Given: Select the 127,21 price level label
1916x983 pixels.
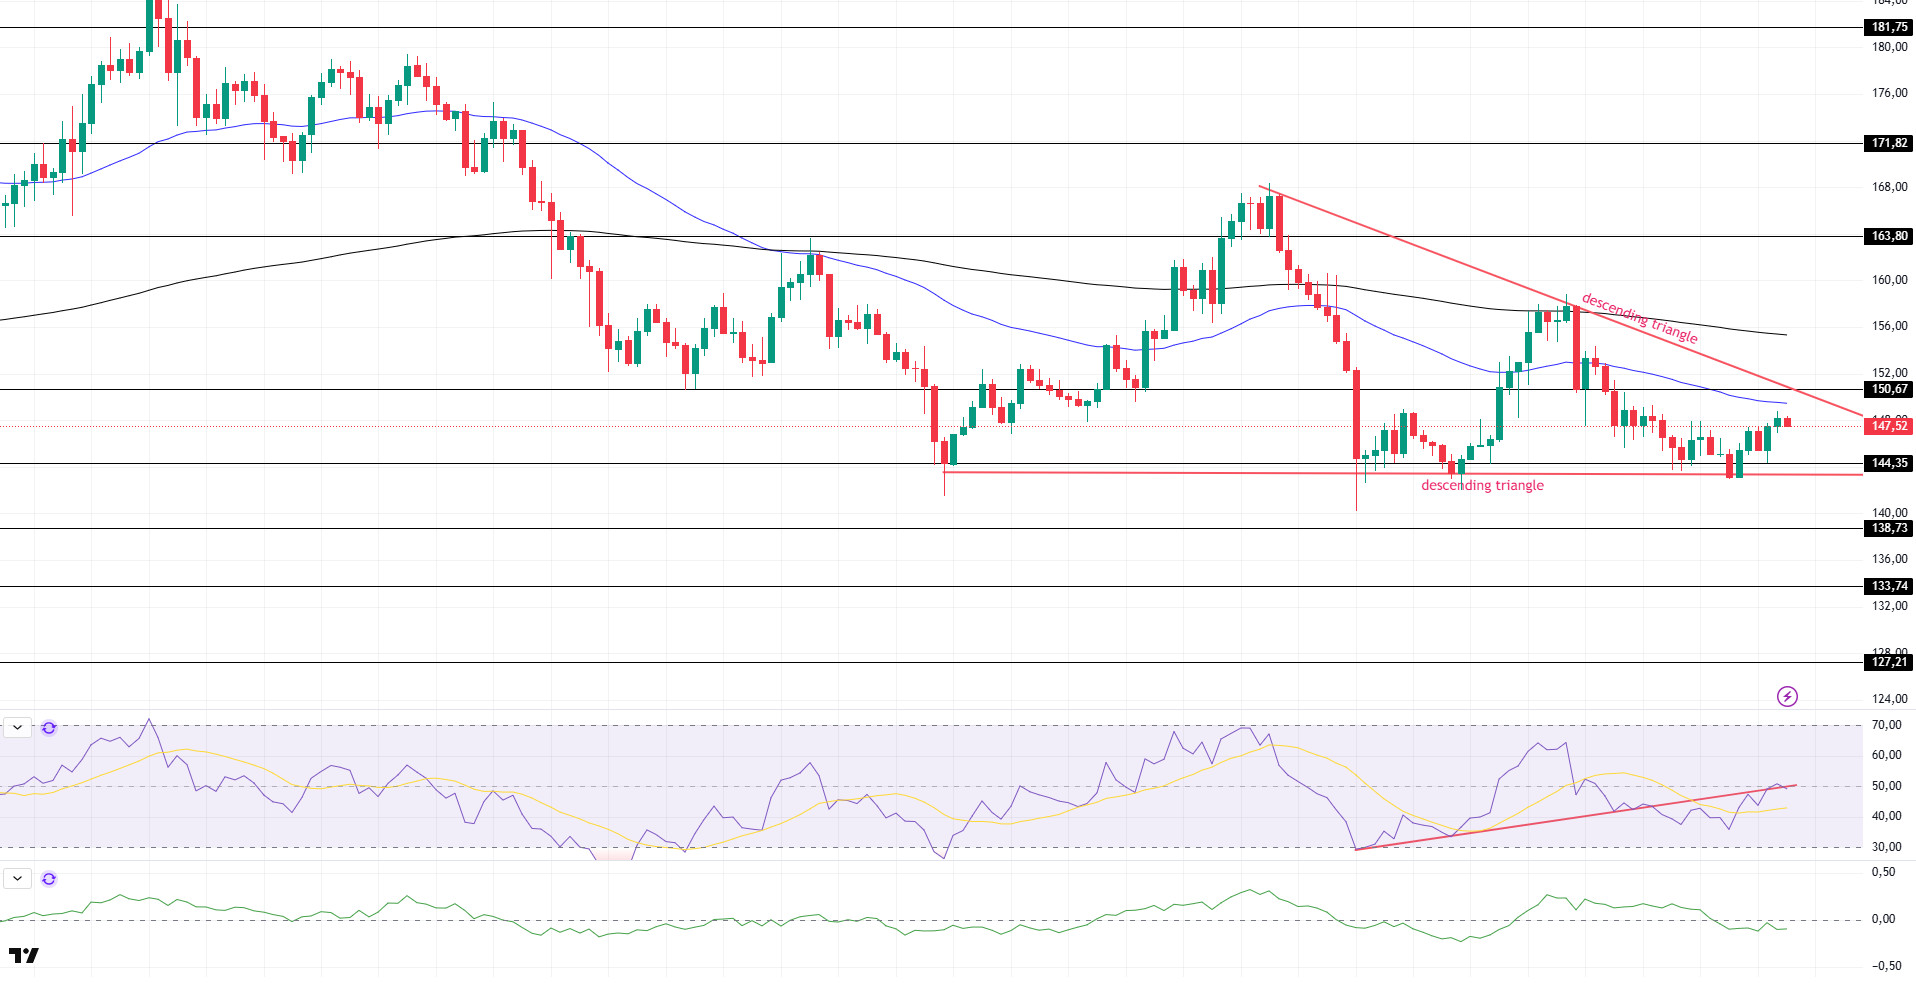Looking at the screenshot, I should click(1889, 662).
